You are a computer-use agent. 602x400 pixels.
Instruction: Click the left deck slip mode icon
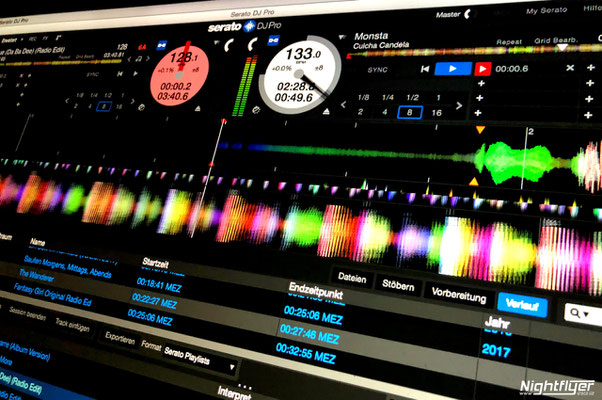141,107
